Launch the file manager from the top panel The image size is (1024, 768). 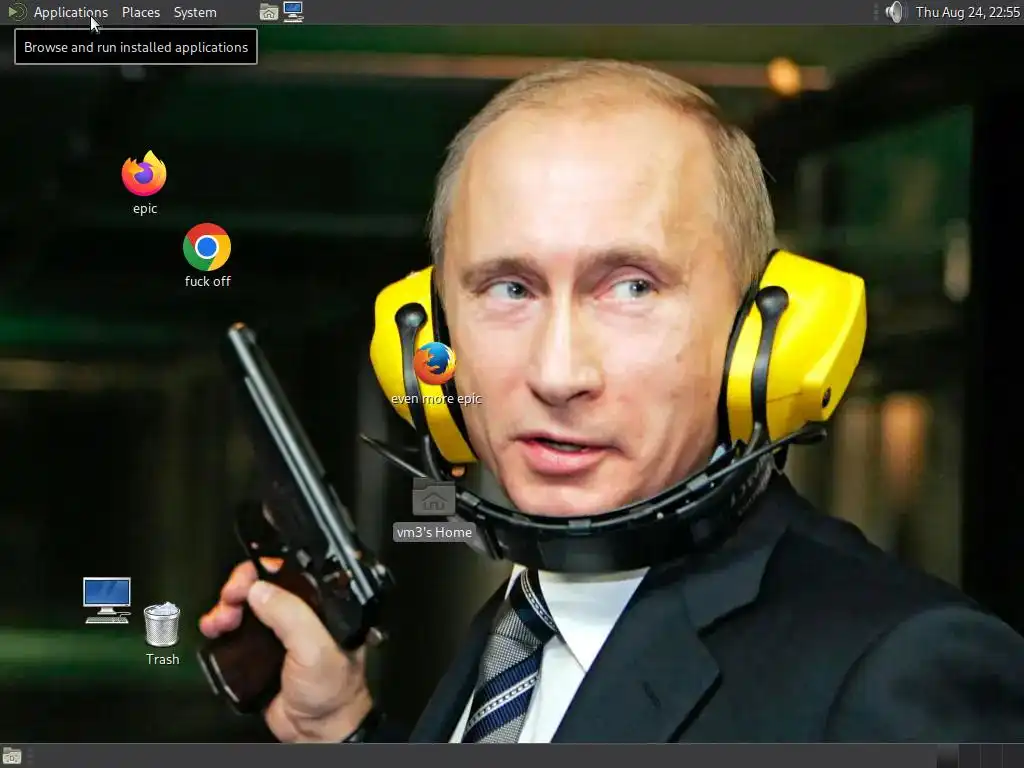click(x=268, y=12)
